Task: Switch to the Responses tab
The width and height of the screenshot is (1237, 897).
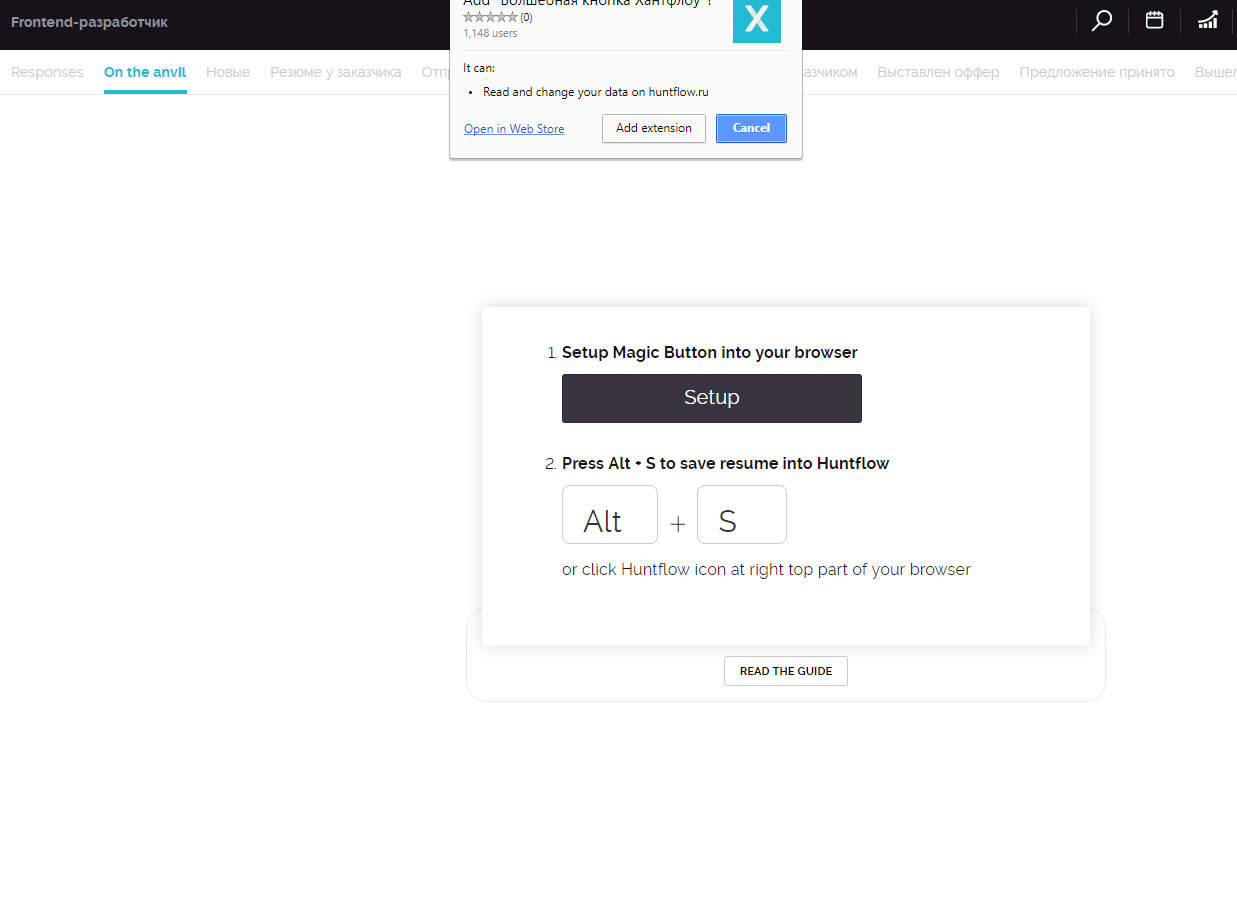Action: tap(47, 72)
